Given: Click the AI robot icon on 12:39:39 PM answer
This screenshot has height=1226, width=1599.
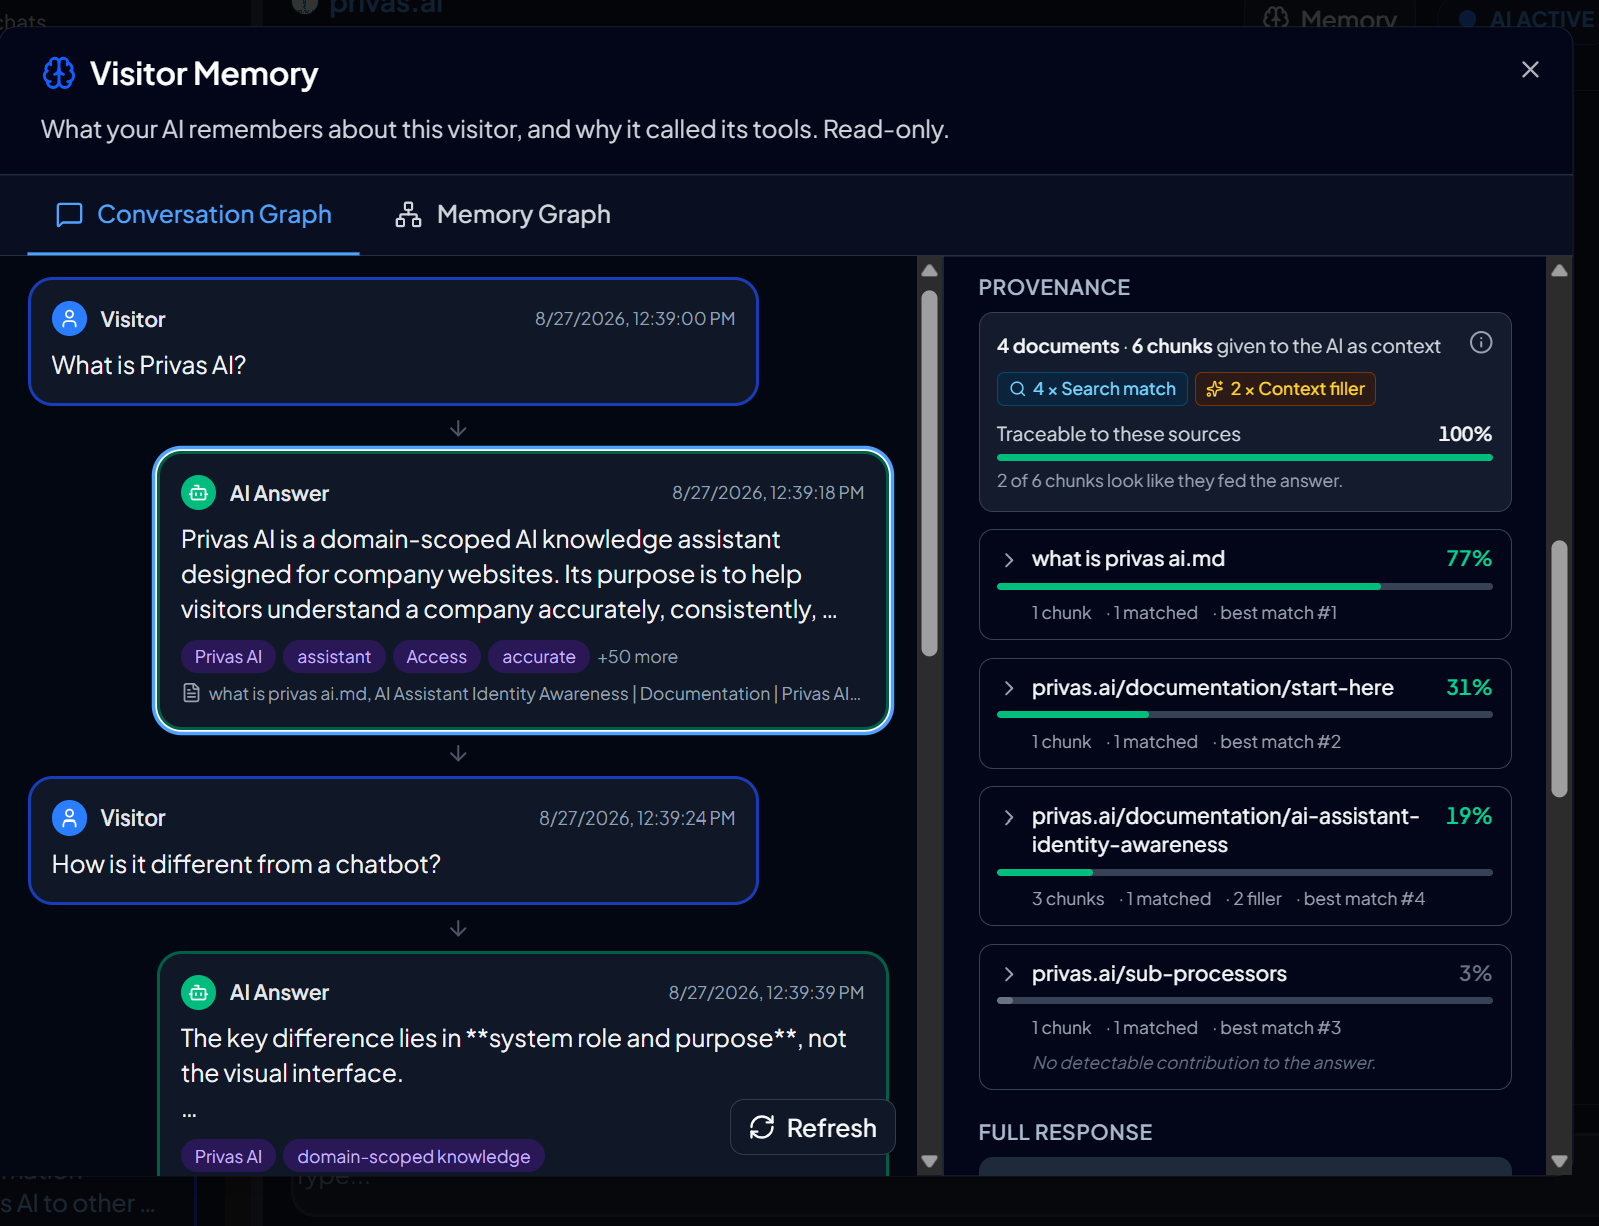Looking at the screenshot, I should pos(198,992).
